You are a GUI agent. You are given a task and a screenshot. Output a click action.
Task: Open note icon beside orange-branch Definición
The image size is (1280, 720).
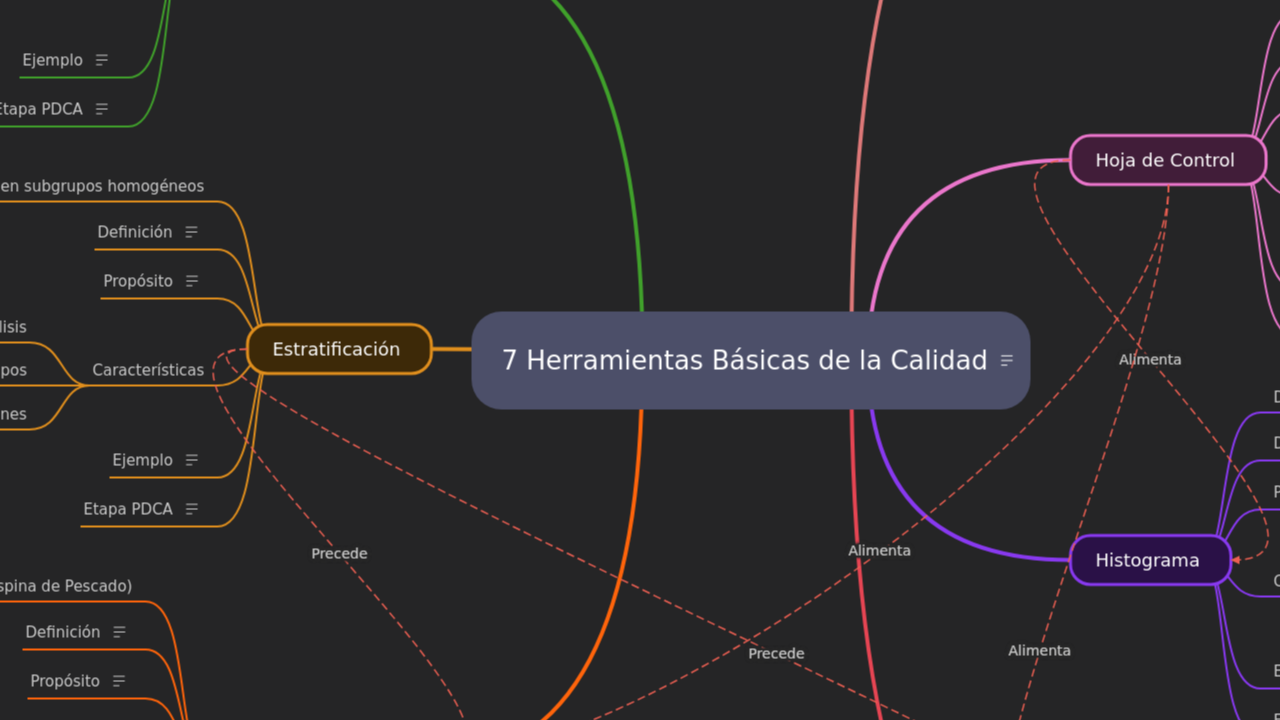[120, 632]
